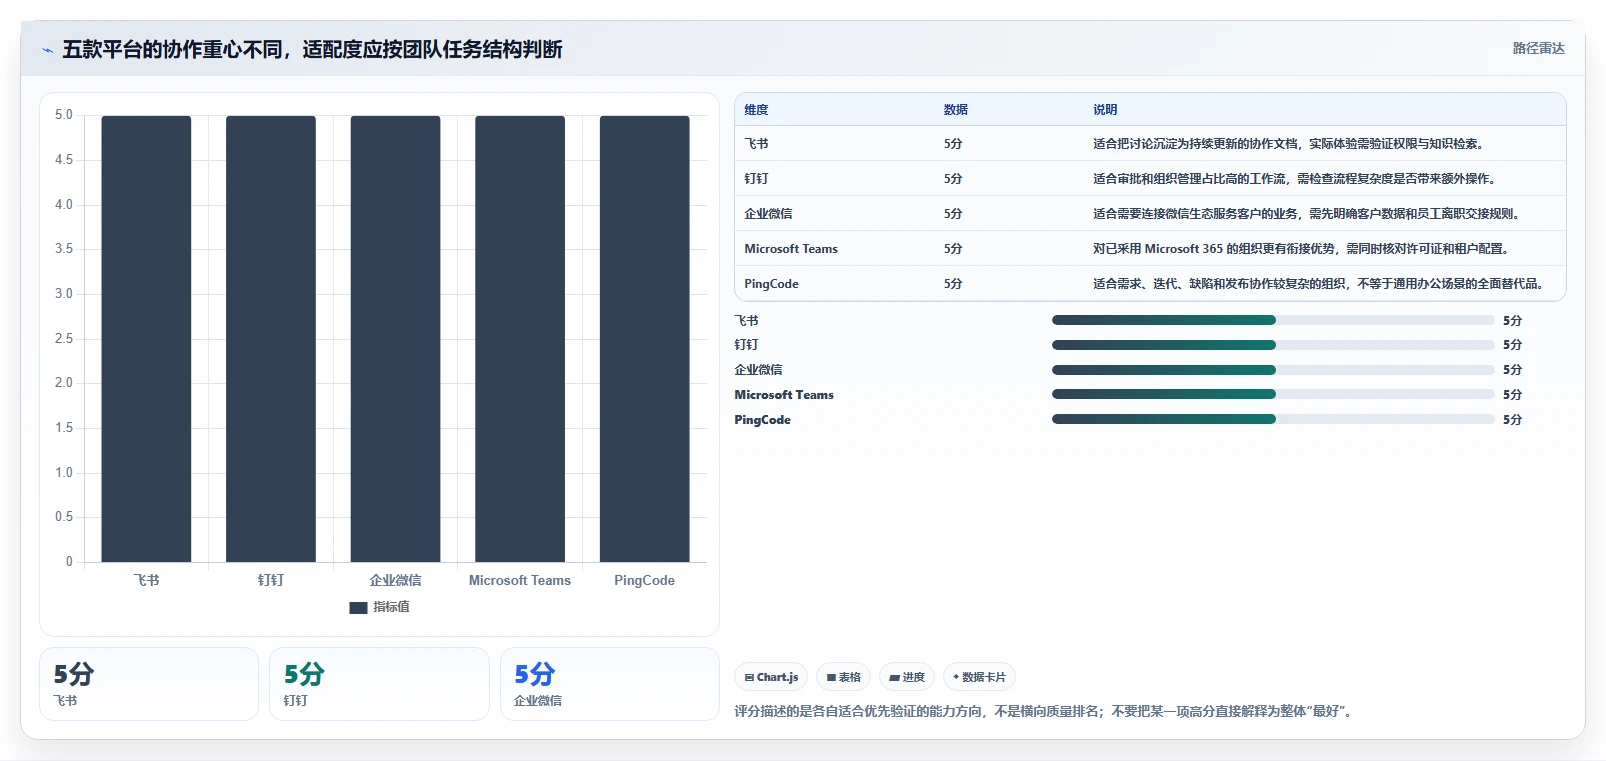Click the Microsoft Teams progress bar
This screenshot has height=761, width=1606.
point(1273,395)
